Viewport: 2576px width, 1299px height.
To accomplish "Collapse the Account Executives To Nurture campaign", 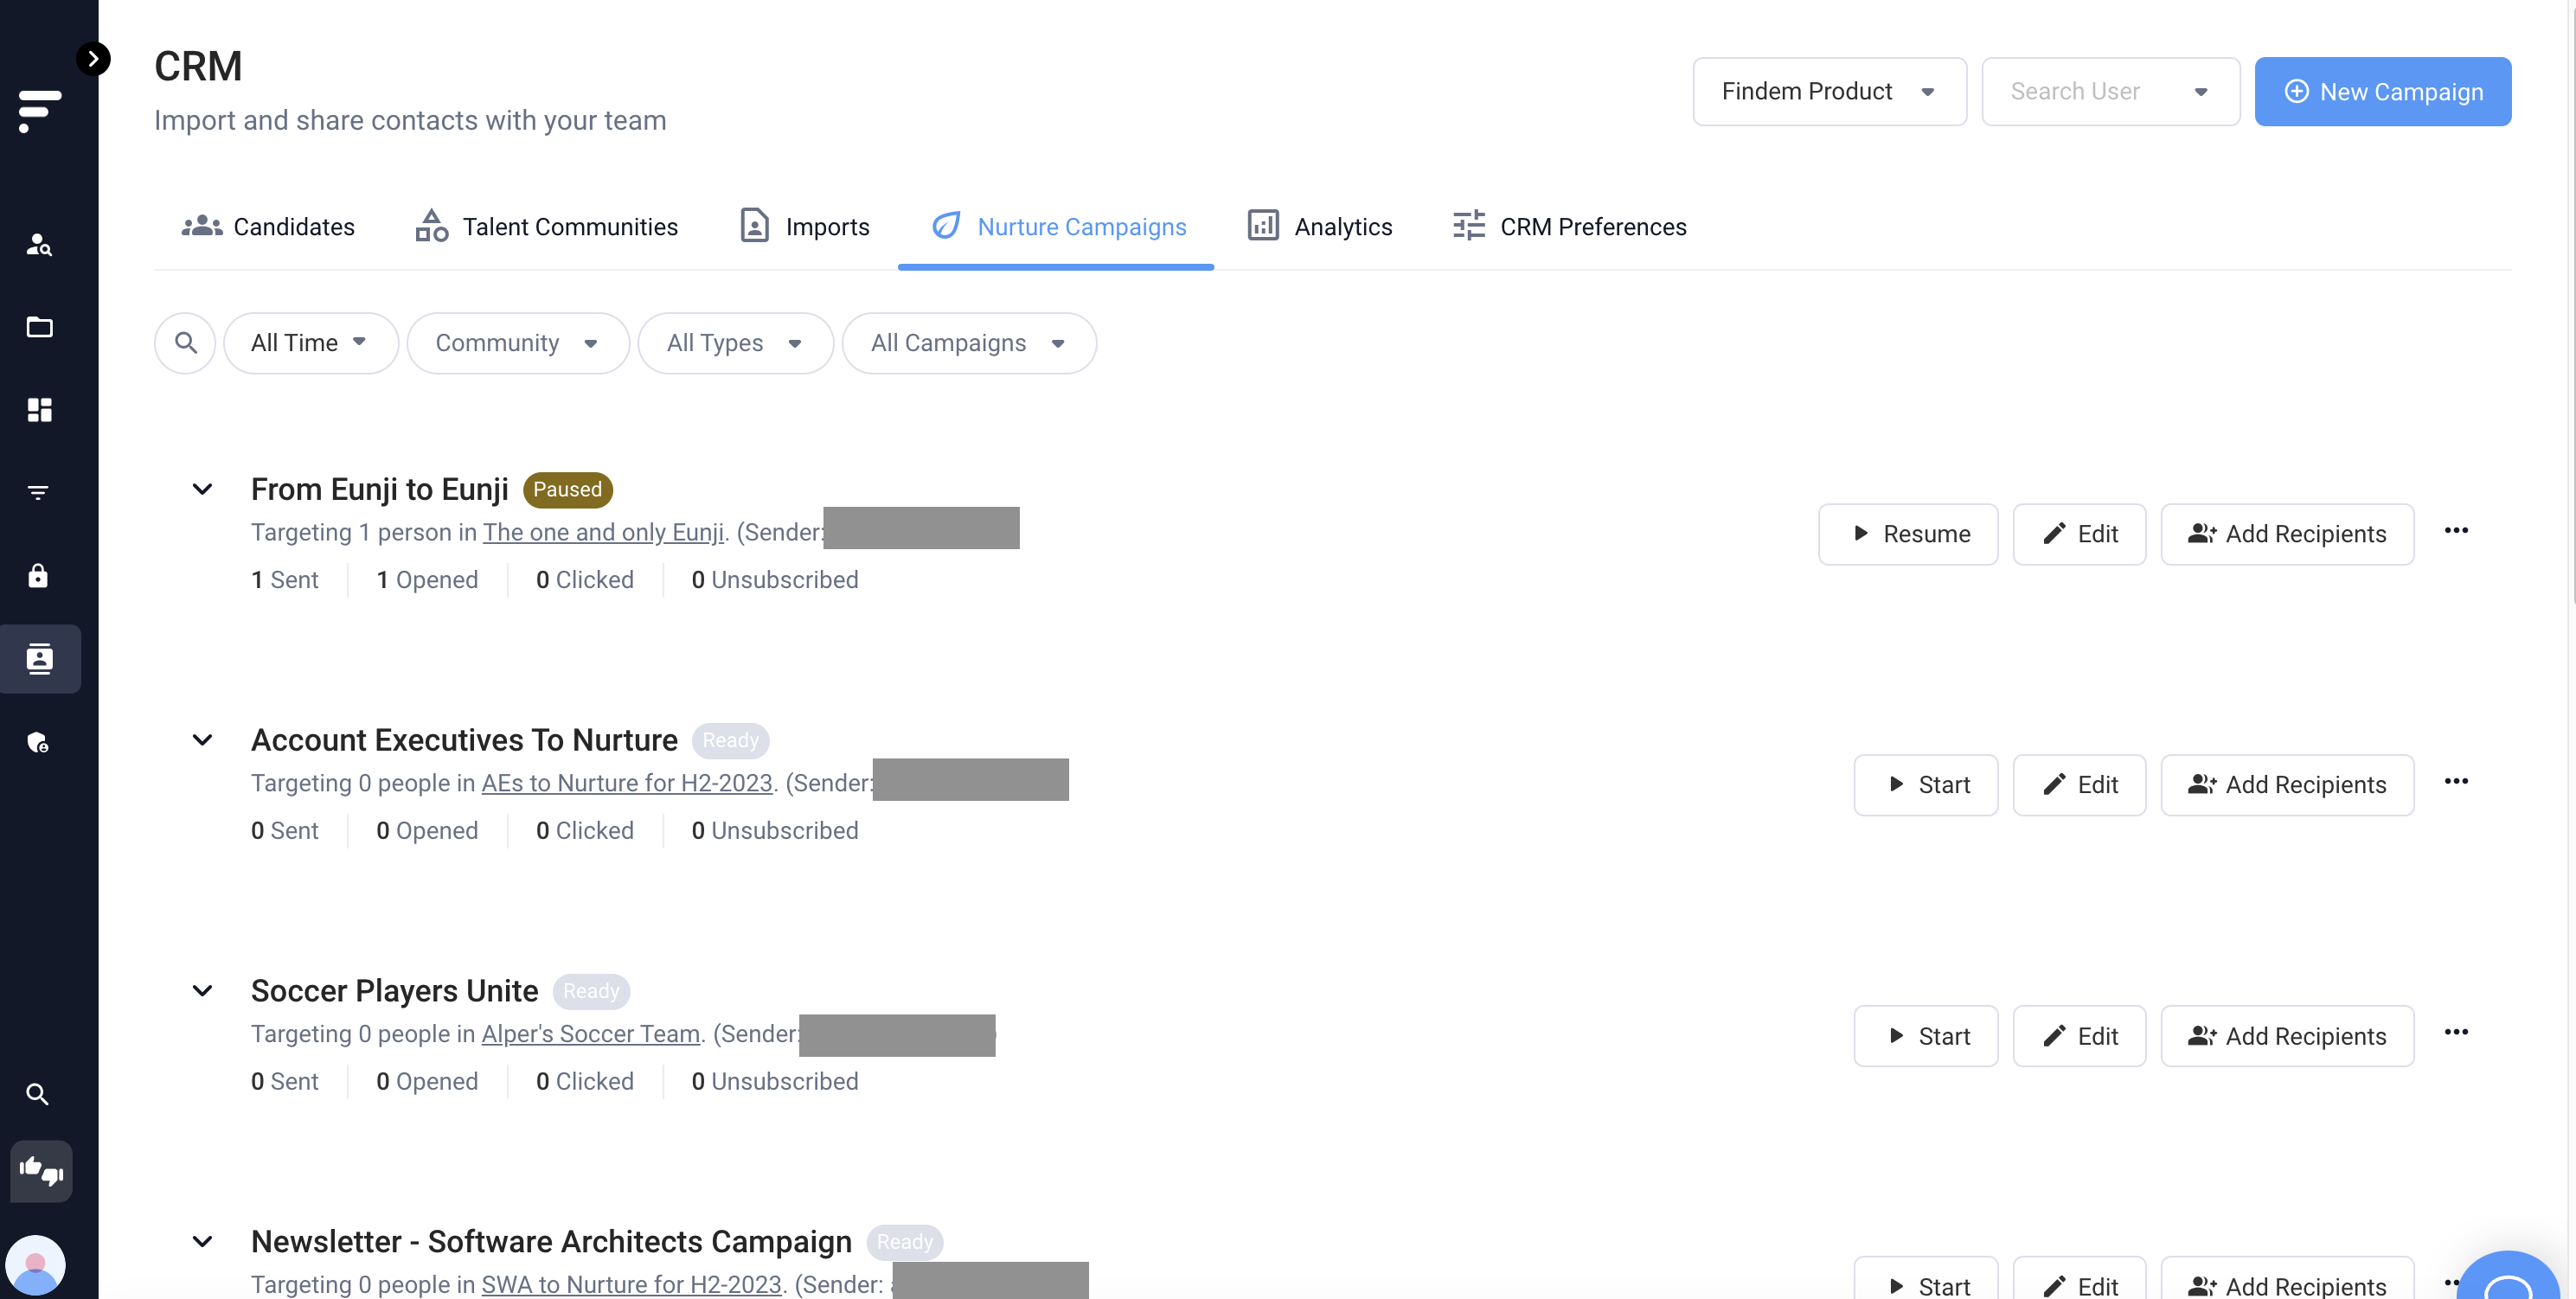I will pos(202,740).
